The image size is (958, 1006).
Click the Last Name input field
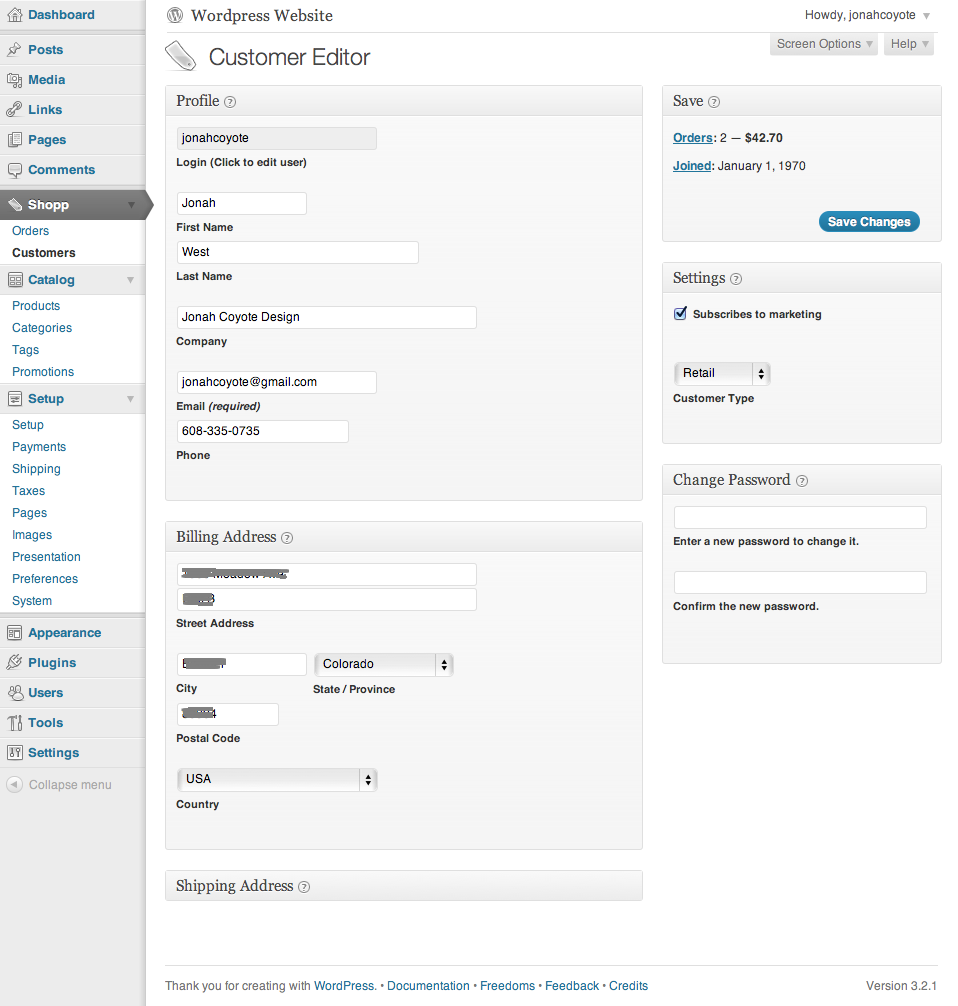coord(298,252)
